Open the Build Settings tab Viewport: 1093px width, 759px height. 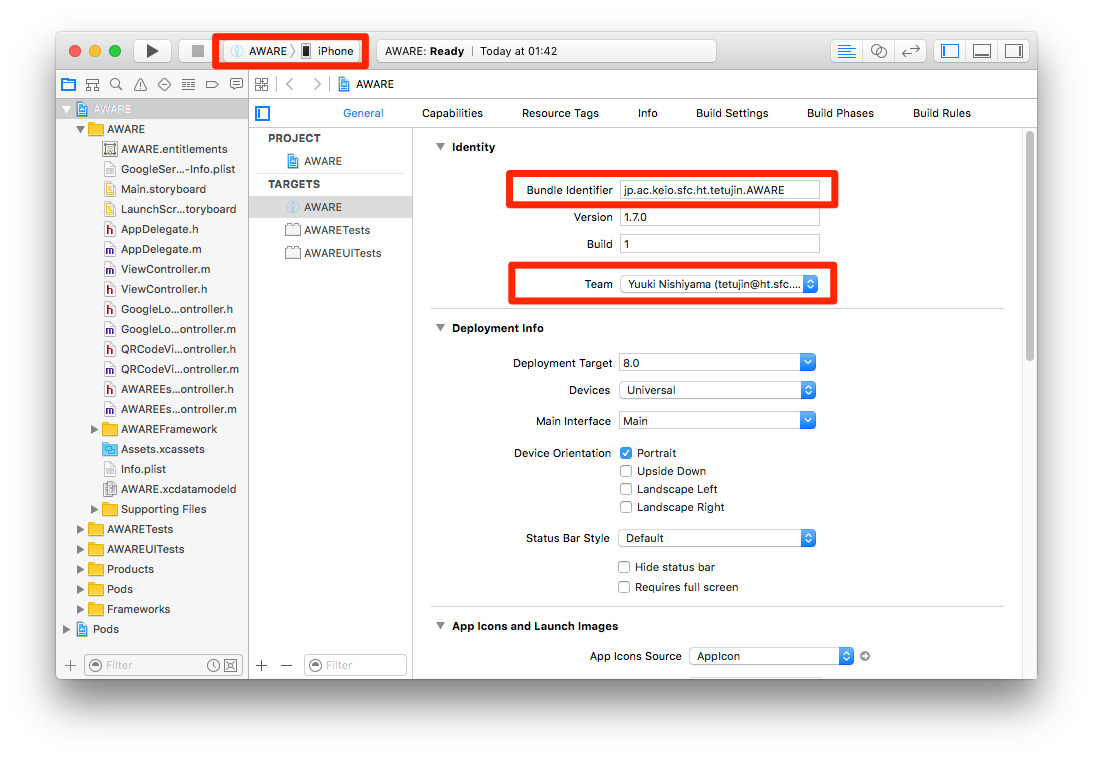point(732,113)
